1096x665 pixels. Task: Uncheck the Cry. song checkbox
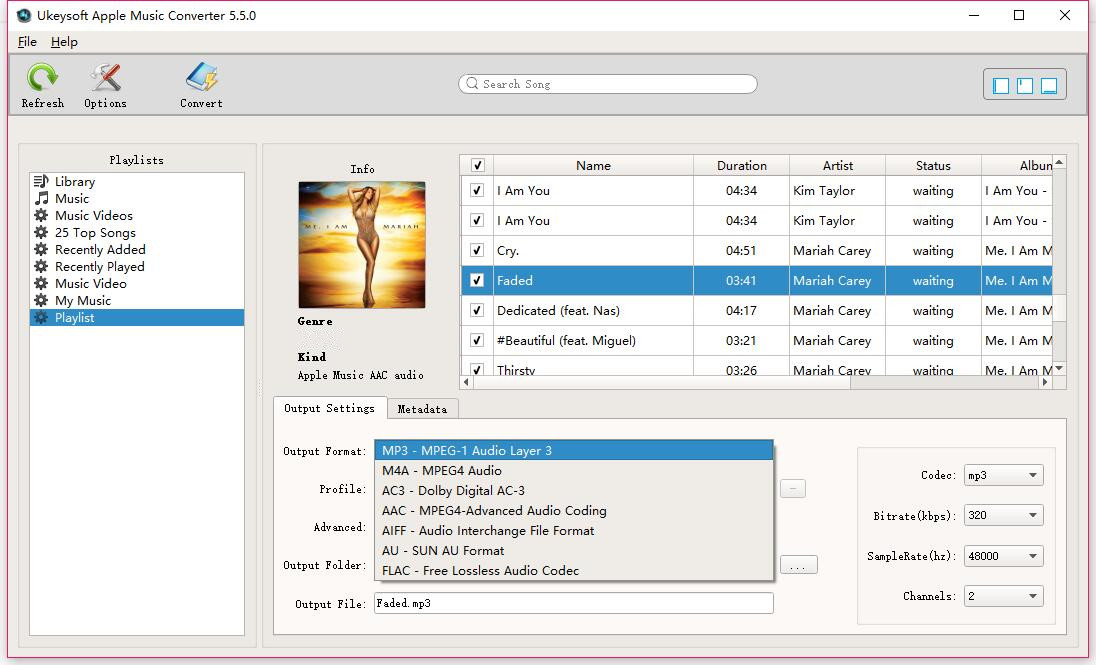tap(477, 250)
